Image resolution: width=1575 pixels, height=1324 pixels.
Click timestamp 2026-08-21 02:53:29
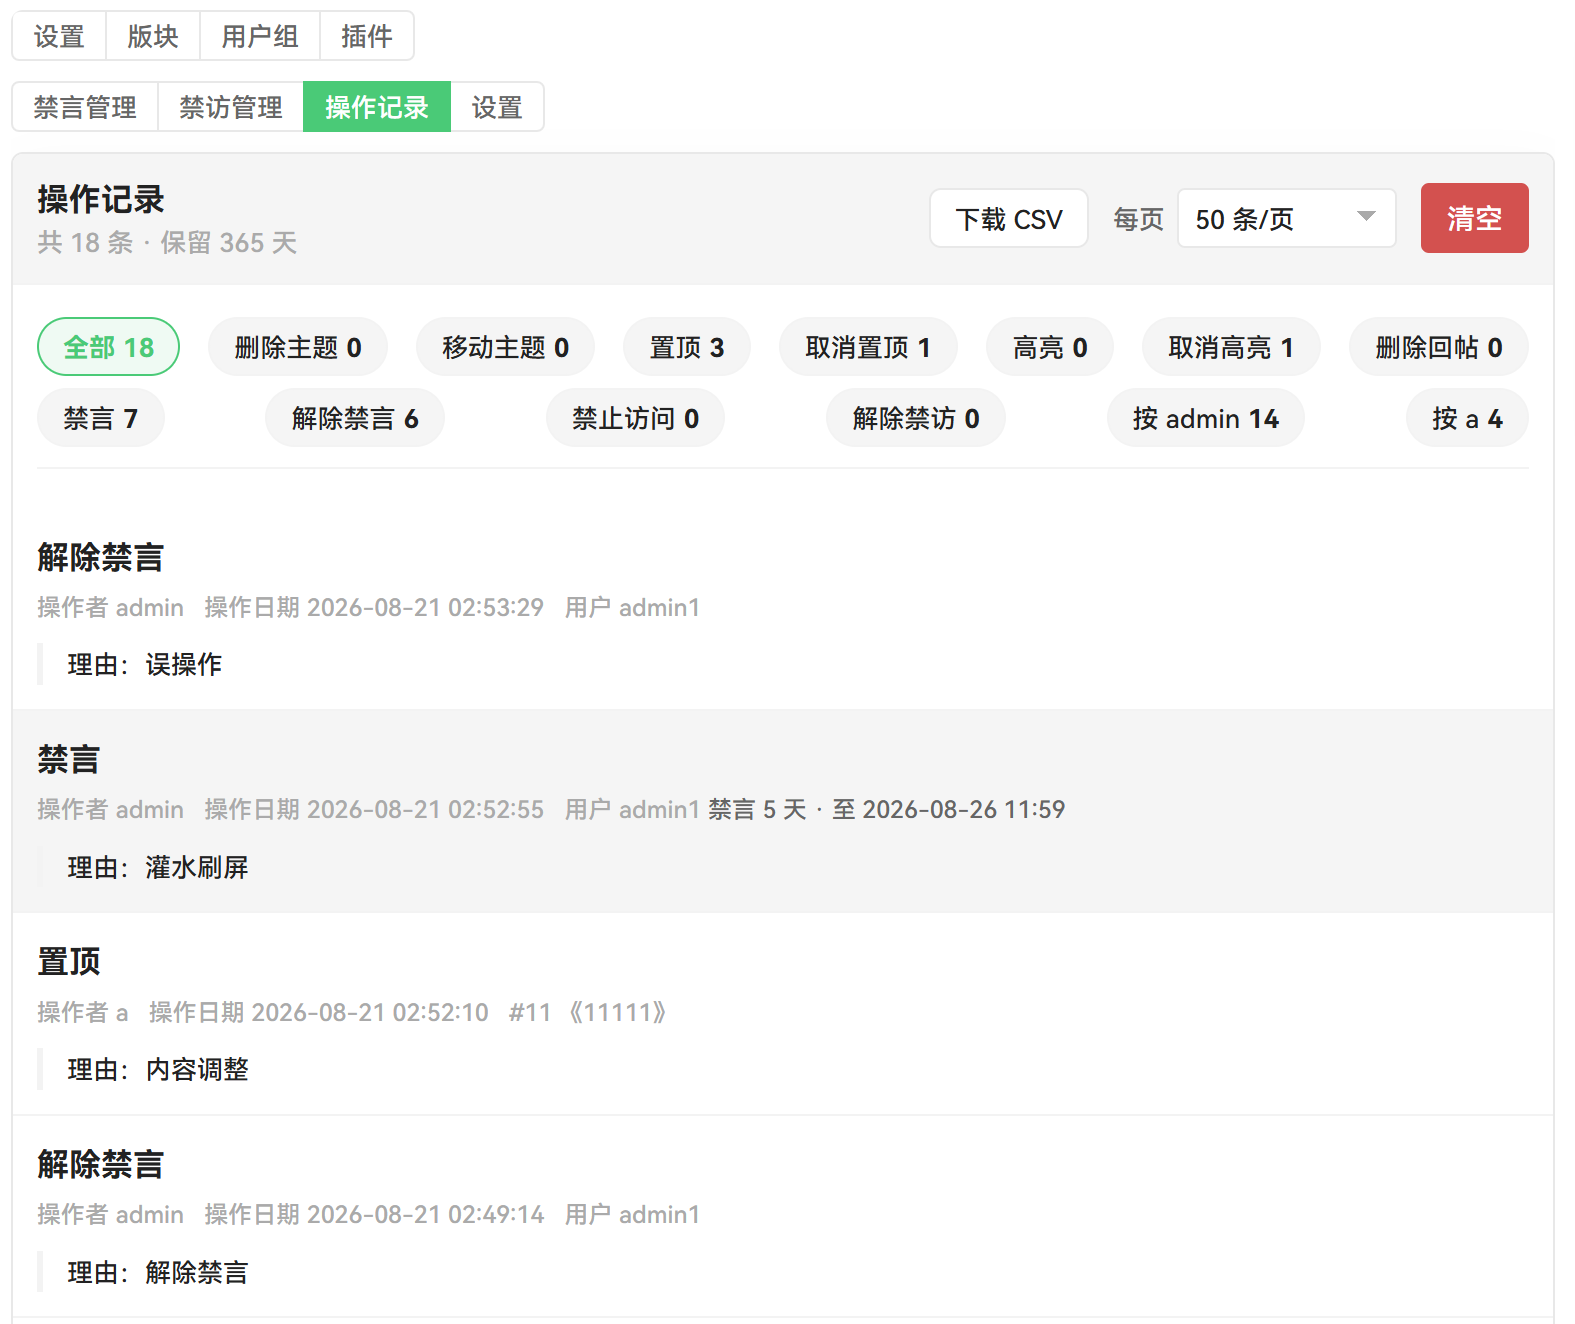point(425,608)
